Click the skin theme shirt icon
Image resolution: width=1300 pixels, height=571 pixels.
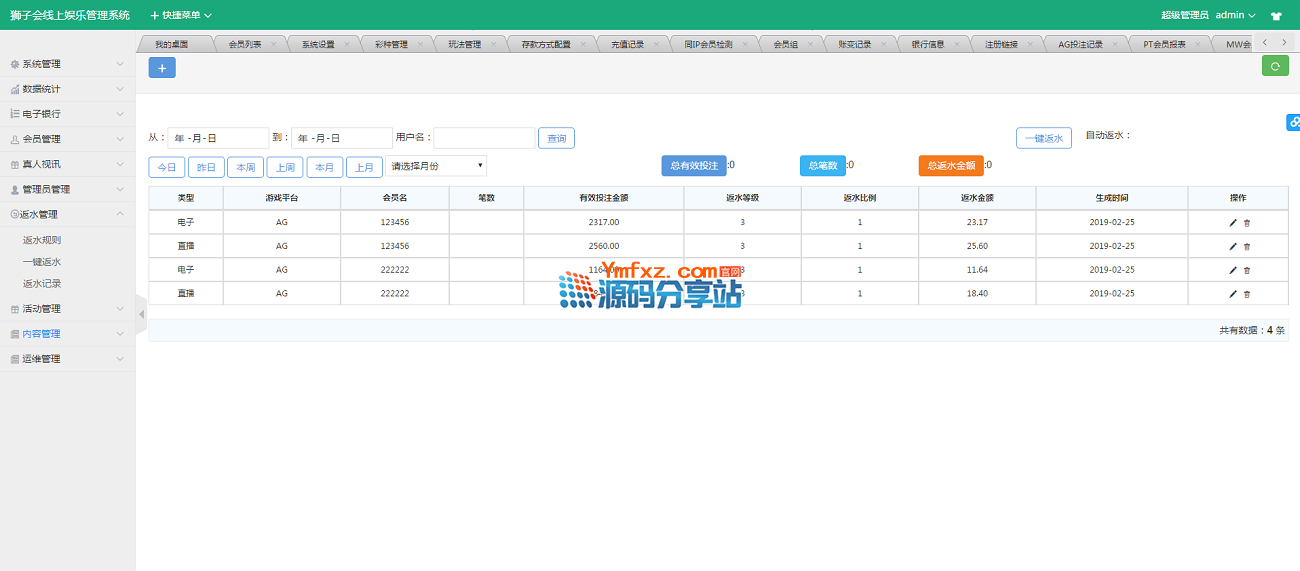1276,16
